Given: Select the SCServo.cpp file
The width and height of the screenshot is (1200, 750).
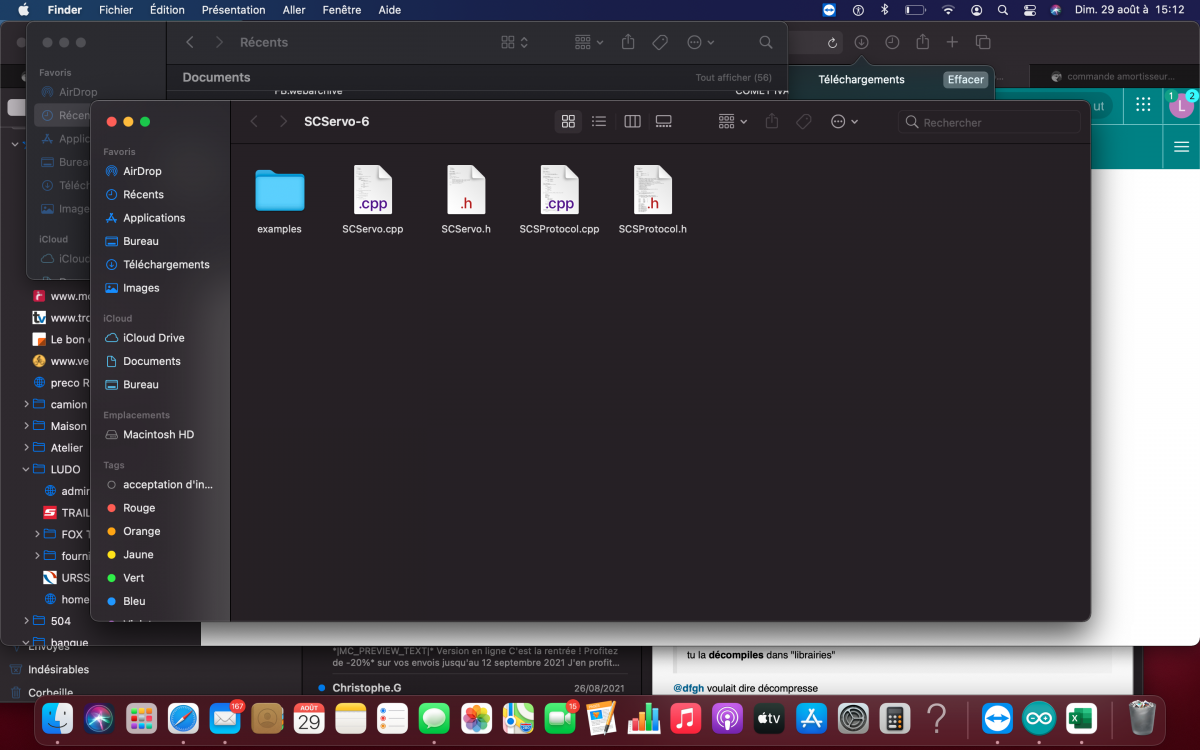Looking at the screenshot, I should [373, 202].
